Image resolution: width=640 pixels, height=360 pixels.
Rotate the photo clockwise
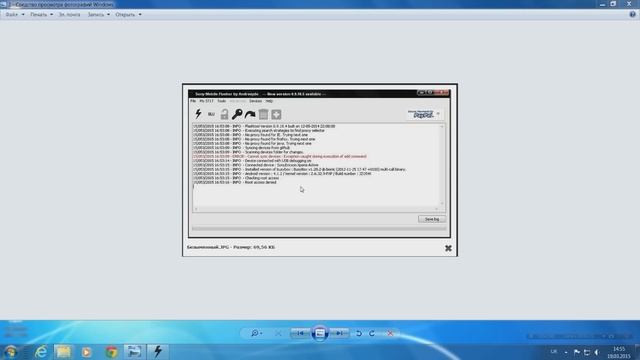(372, 333)
